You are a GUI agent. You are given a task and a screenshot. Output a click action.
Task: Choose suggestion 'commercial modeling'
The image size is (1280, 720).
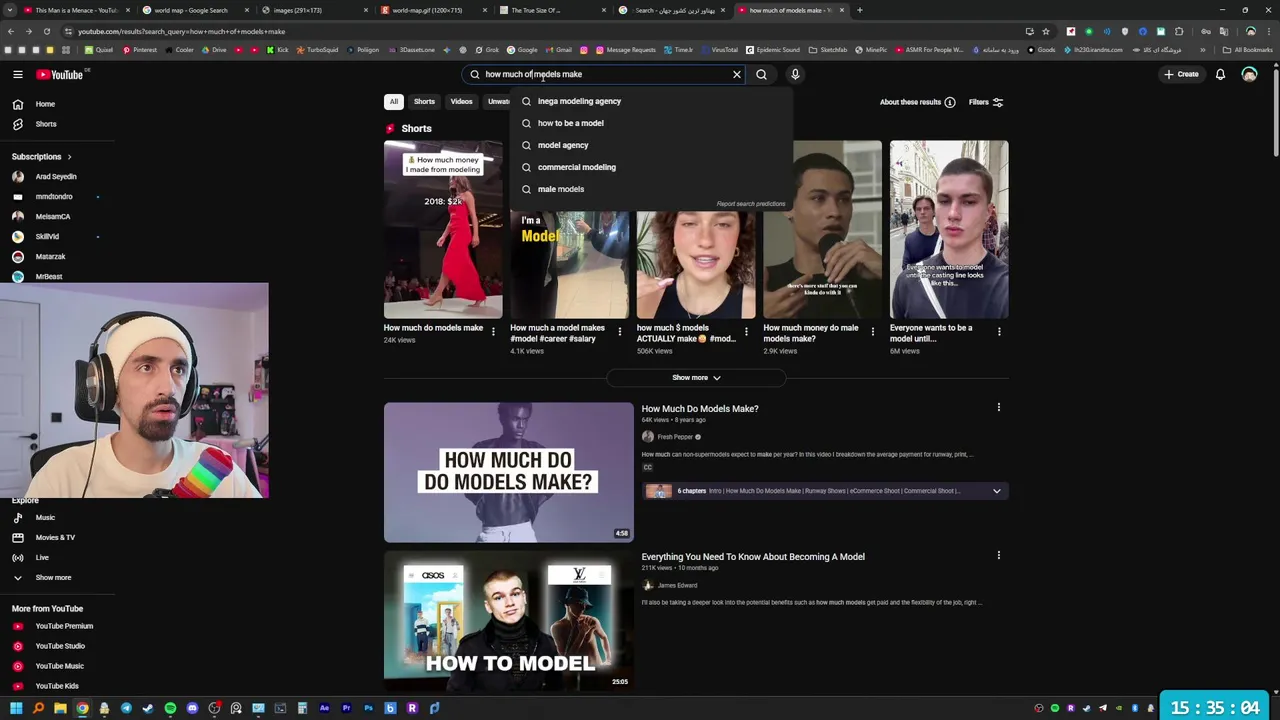[652, 167]
